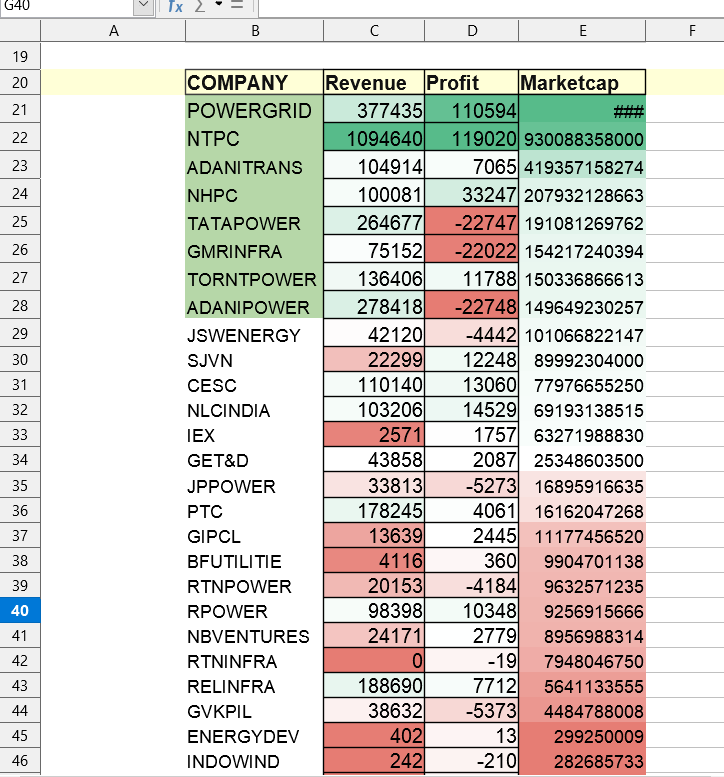Click Marketcap value 282685733
The width and height of the screenshot is (724, 777).
coord(582,761)
